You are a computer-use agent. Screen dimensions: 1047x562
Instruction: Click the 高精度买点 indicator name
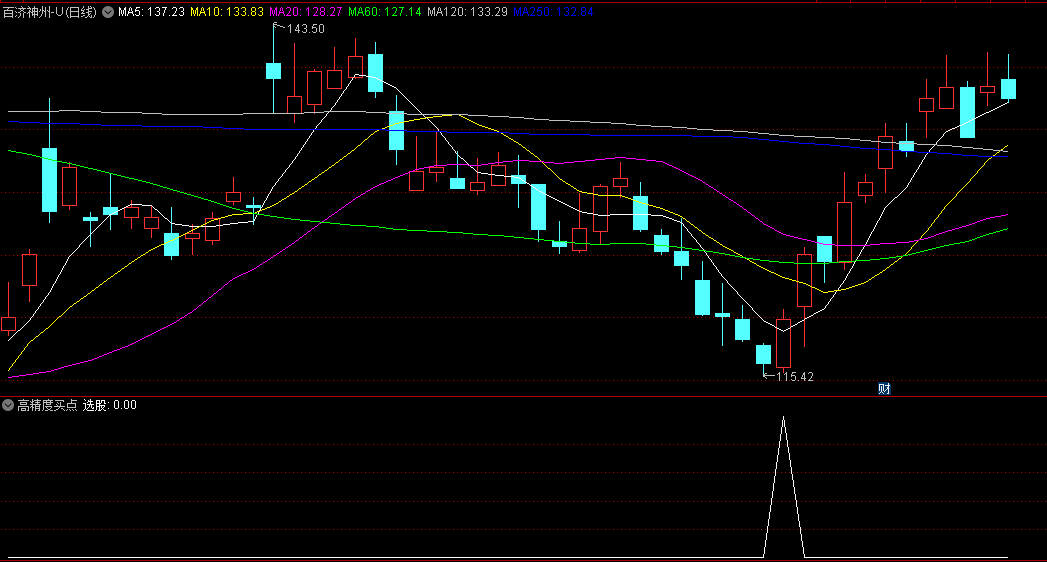click(x=47, y=405)
